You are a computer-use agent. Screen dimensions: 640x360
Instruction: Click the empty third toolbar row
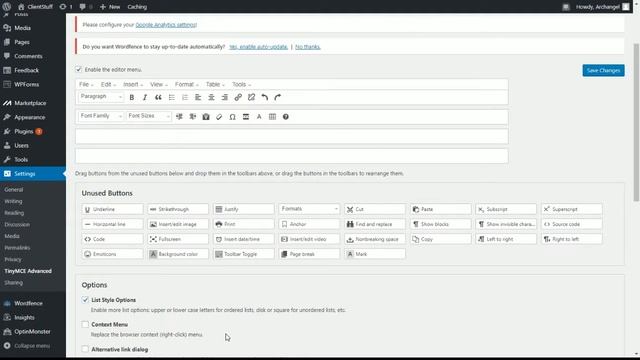tap(291, 136)
